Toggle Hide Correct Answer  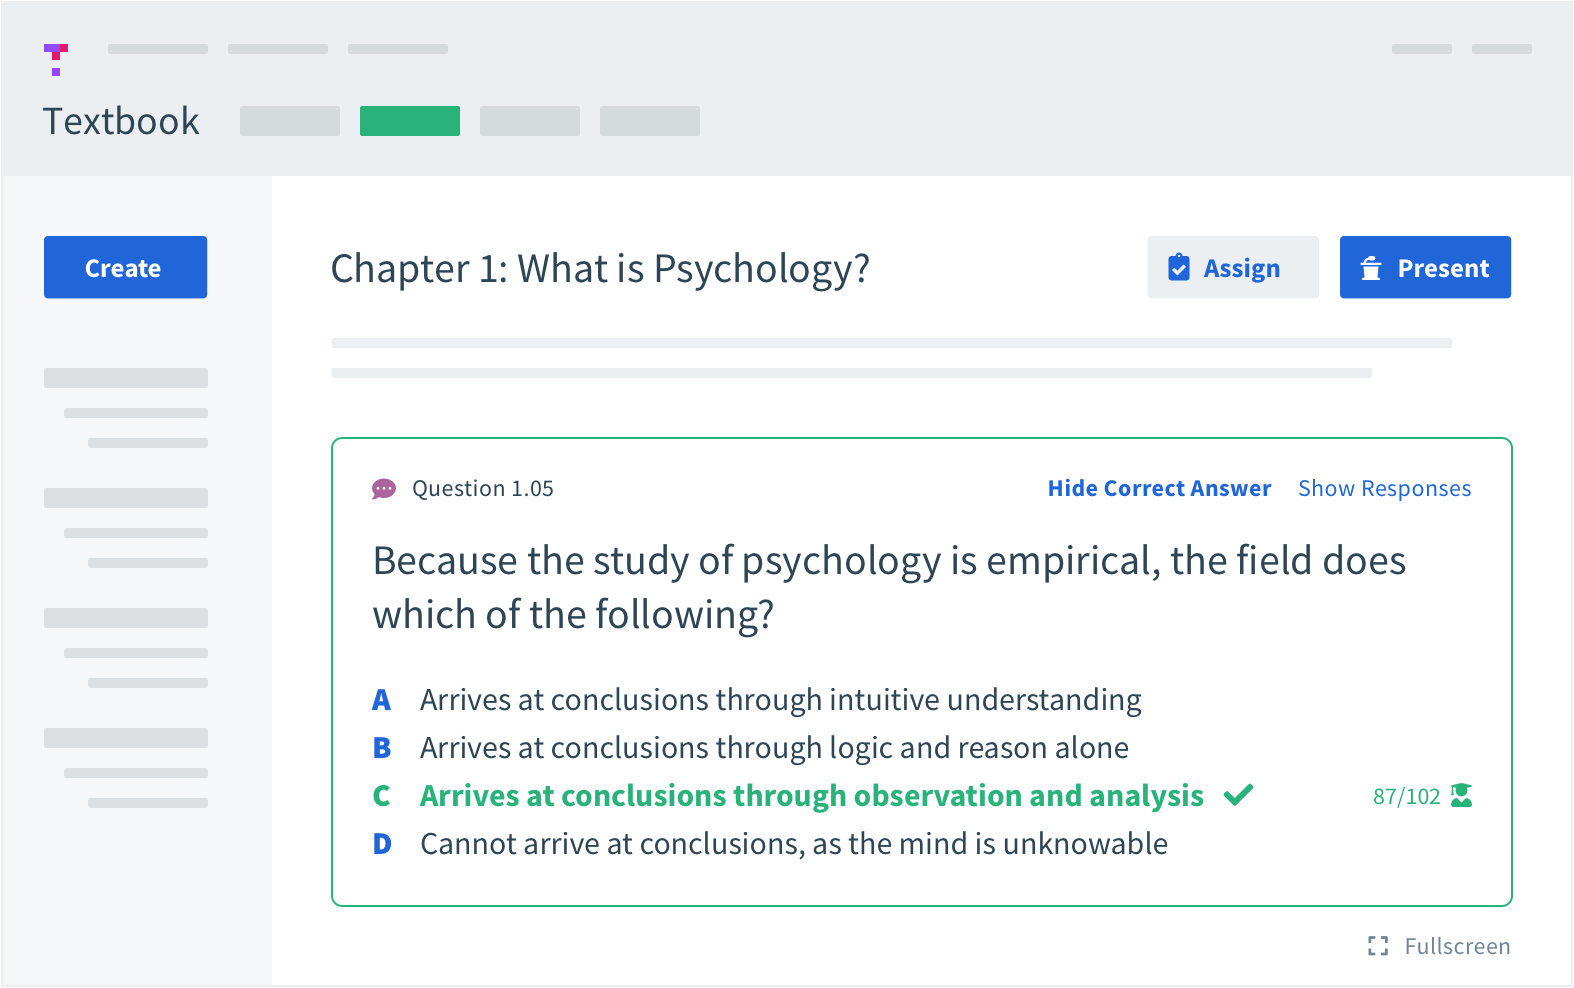[1159, 488]
